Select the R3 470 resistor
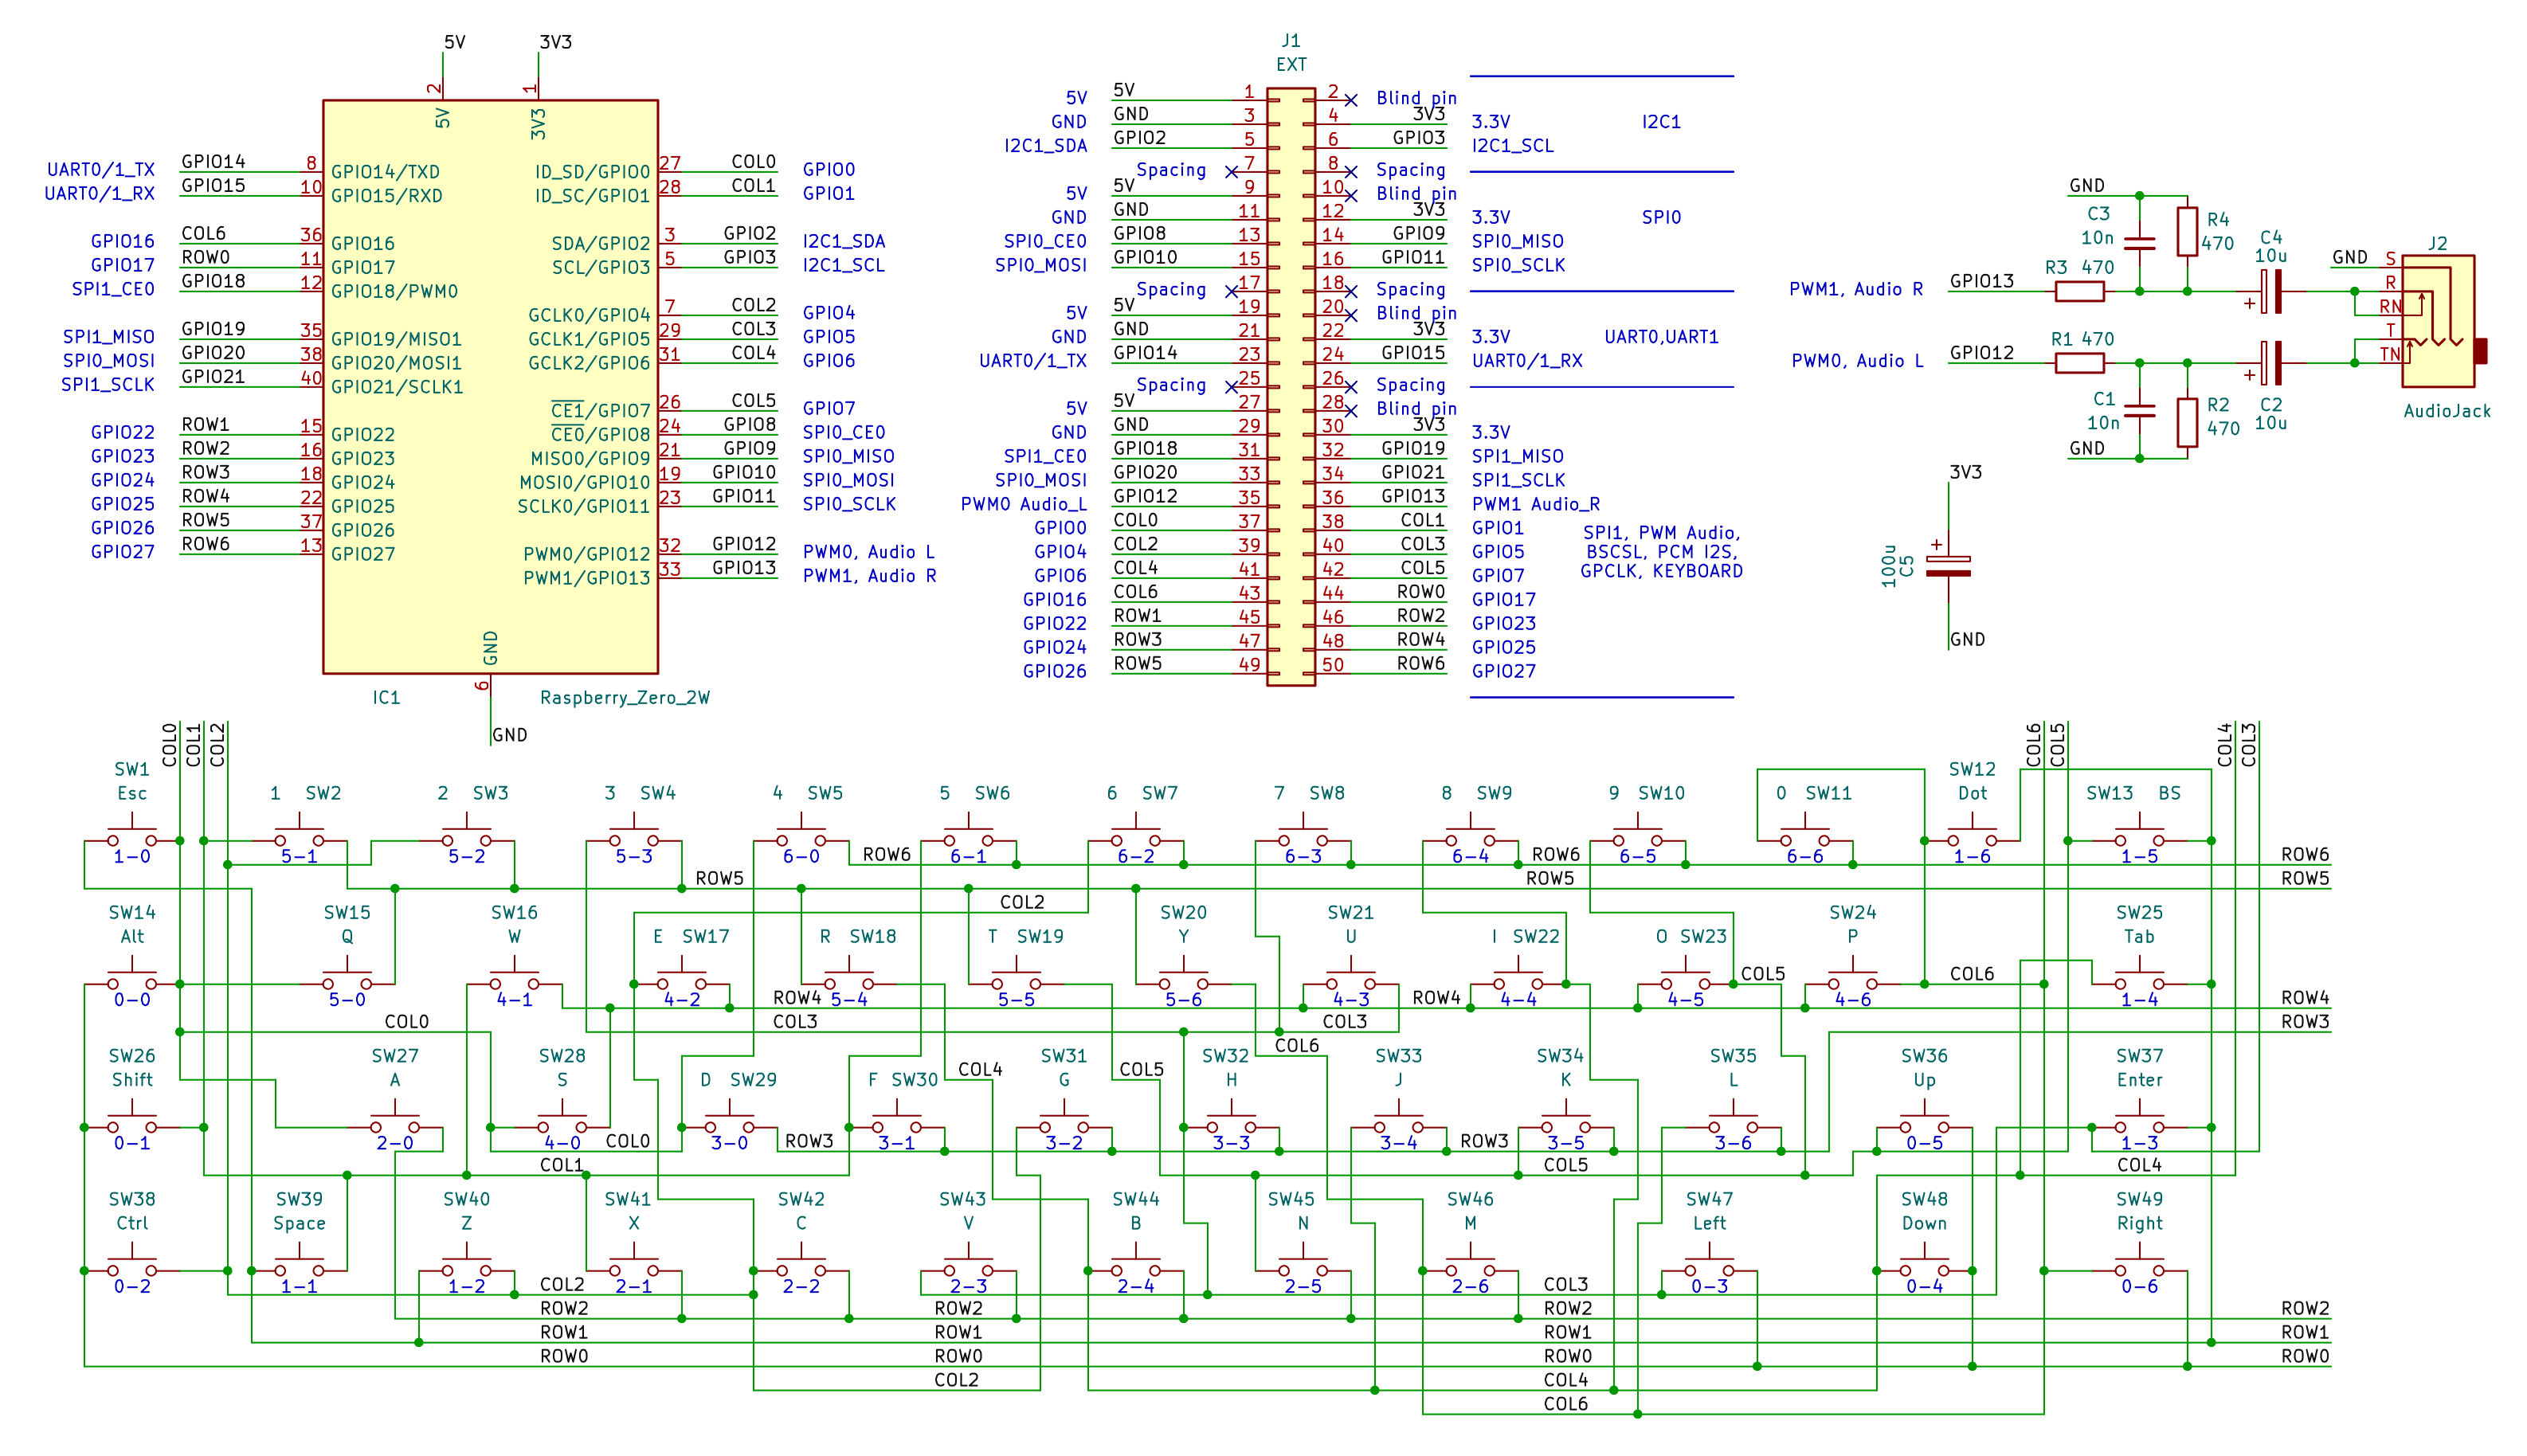 click(2079, 291)
